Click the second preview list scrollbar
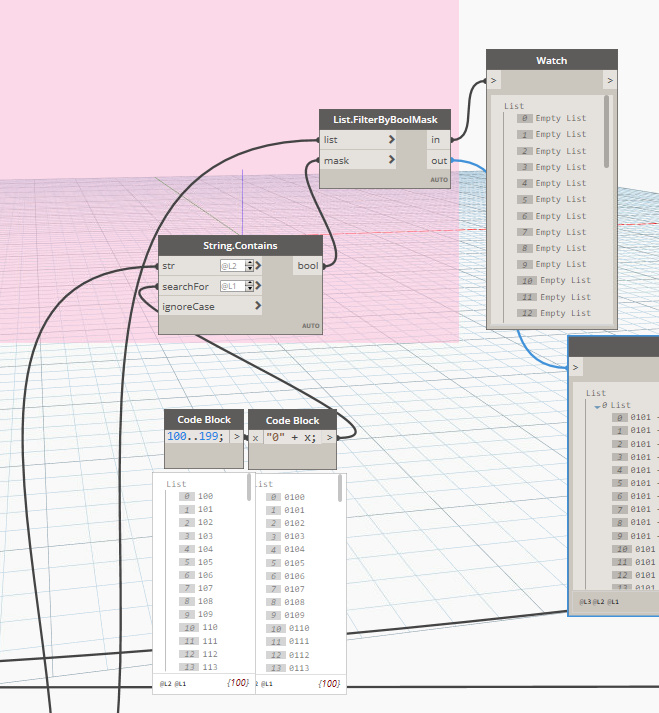659x713 pixels. click(x=340, y=488)
